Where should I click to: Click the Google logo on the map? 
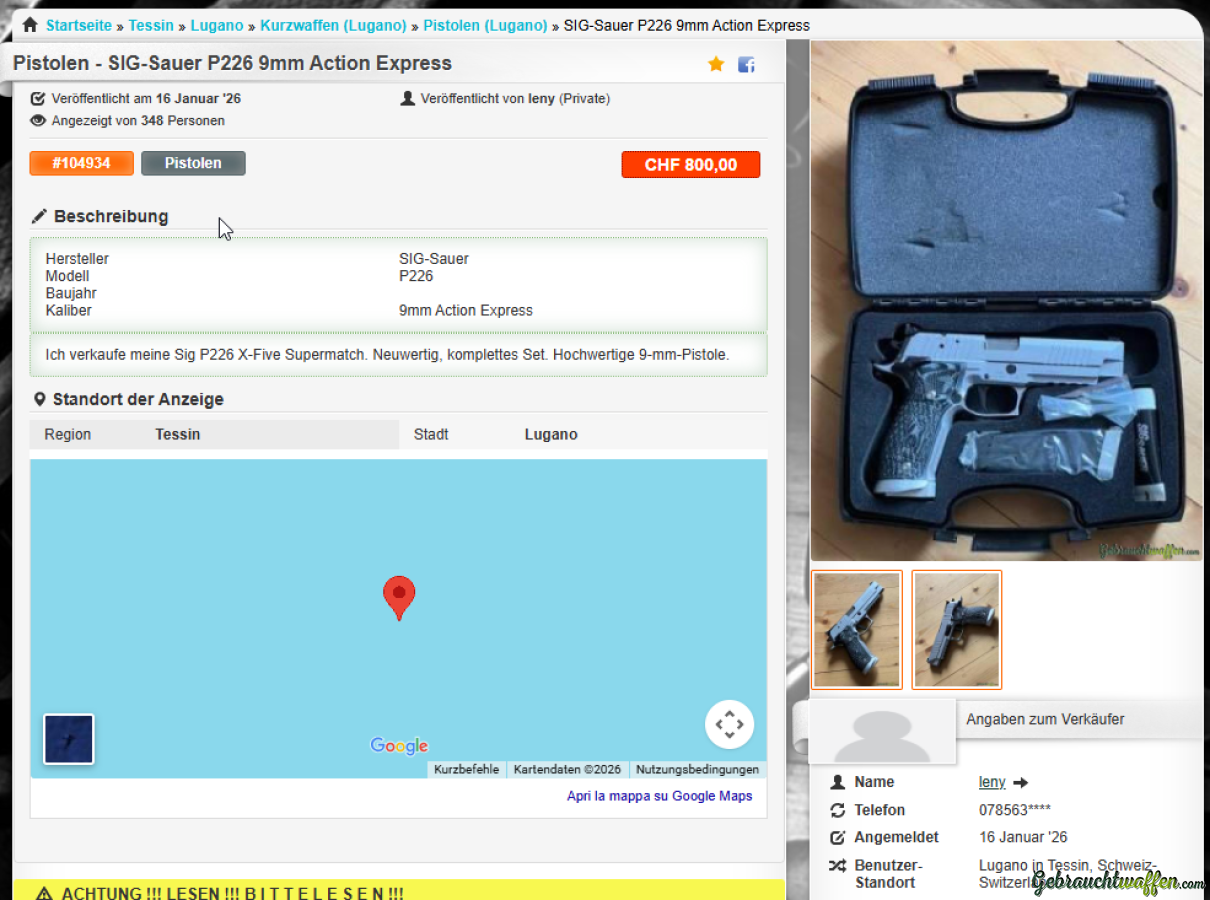pyautogui.click(x=399, y=745)
